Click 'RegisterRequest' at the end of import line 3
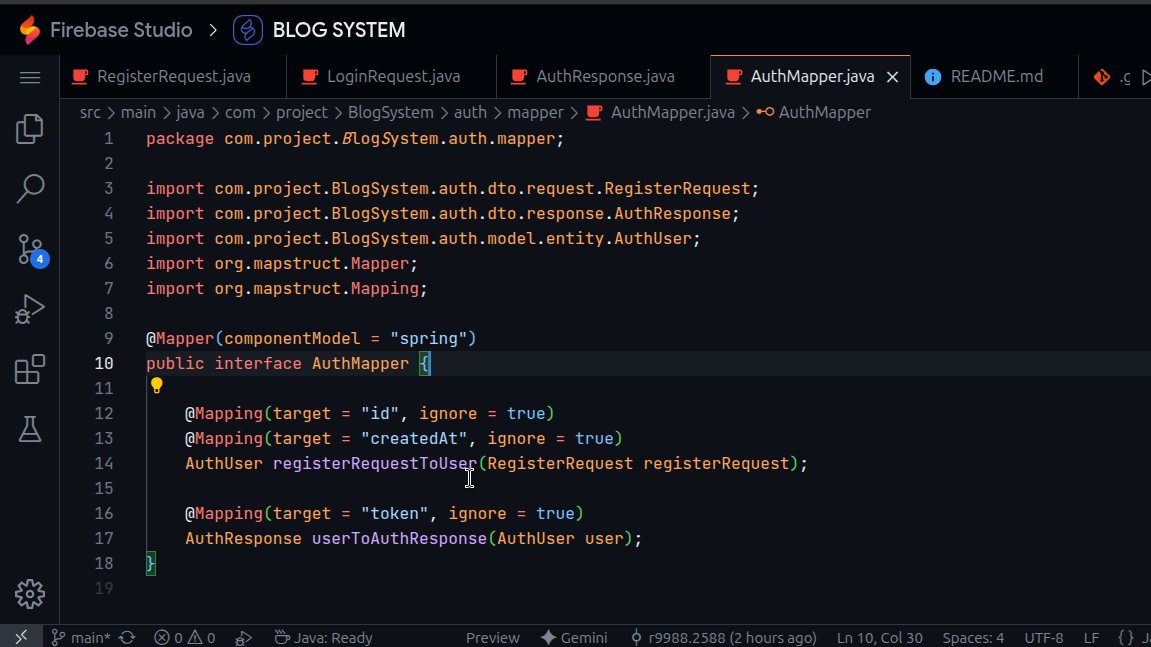 point(677,189)
